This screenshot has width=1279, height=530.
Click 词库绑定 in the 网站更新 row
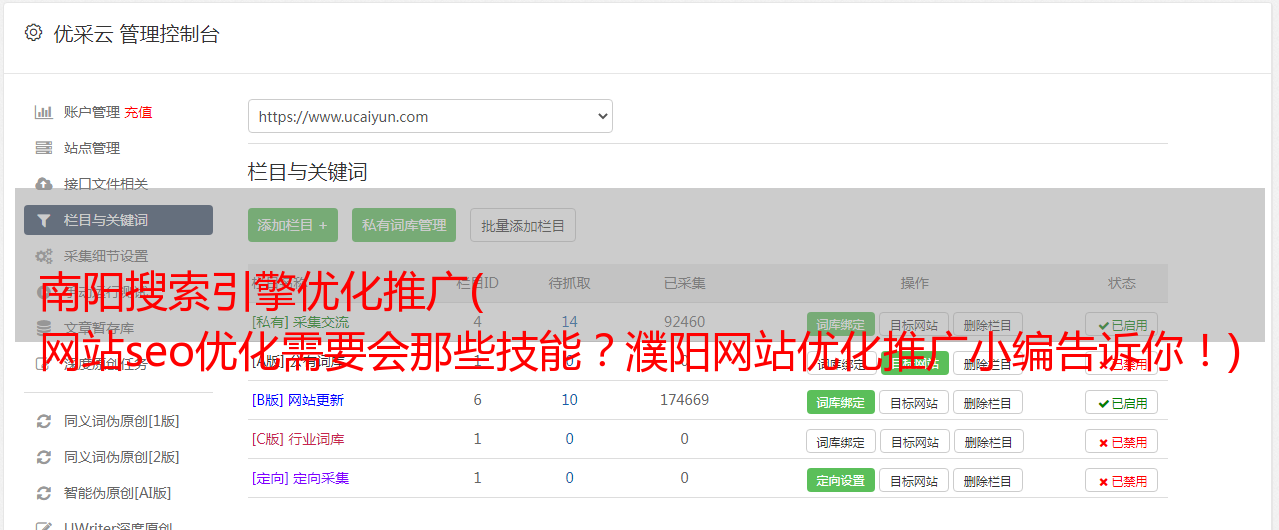841,402
